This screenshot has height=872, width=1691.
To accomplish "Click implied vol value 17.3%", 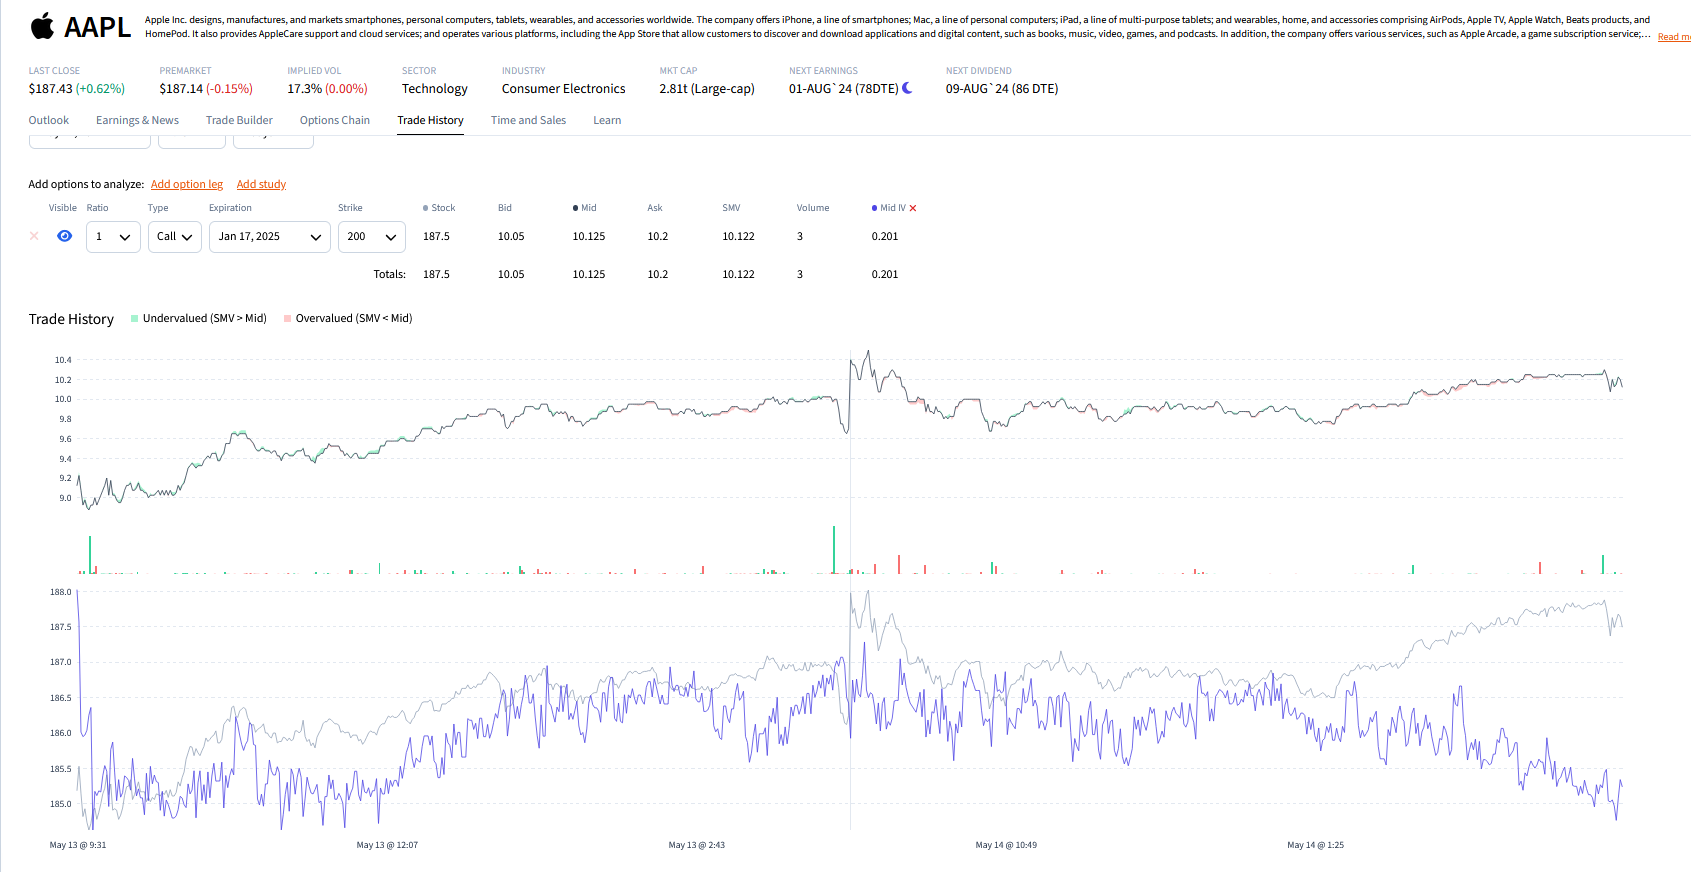I will click(x=304, y=89).
